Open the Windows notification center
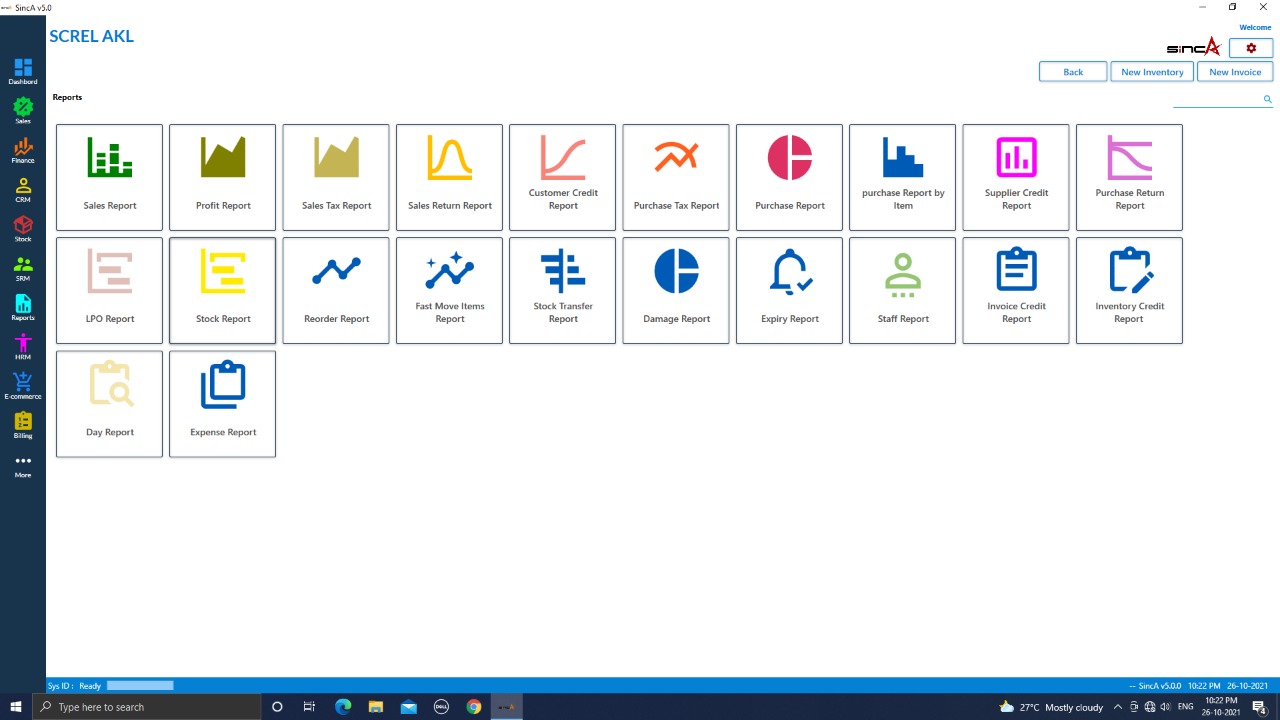Viewport: 1280px width, 720px height. point(1260,707)
